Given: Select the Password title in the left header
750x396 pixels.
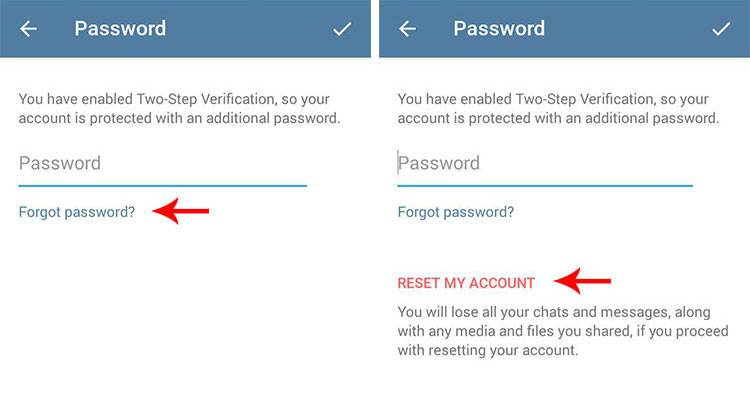Looking at the screenshot, I should point(120,29).
